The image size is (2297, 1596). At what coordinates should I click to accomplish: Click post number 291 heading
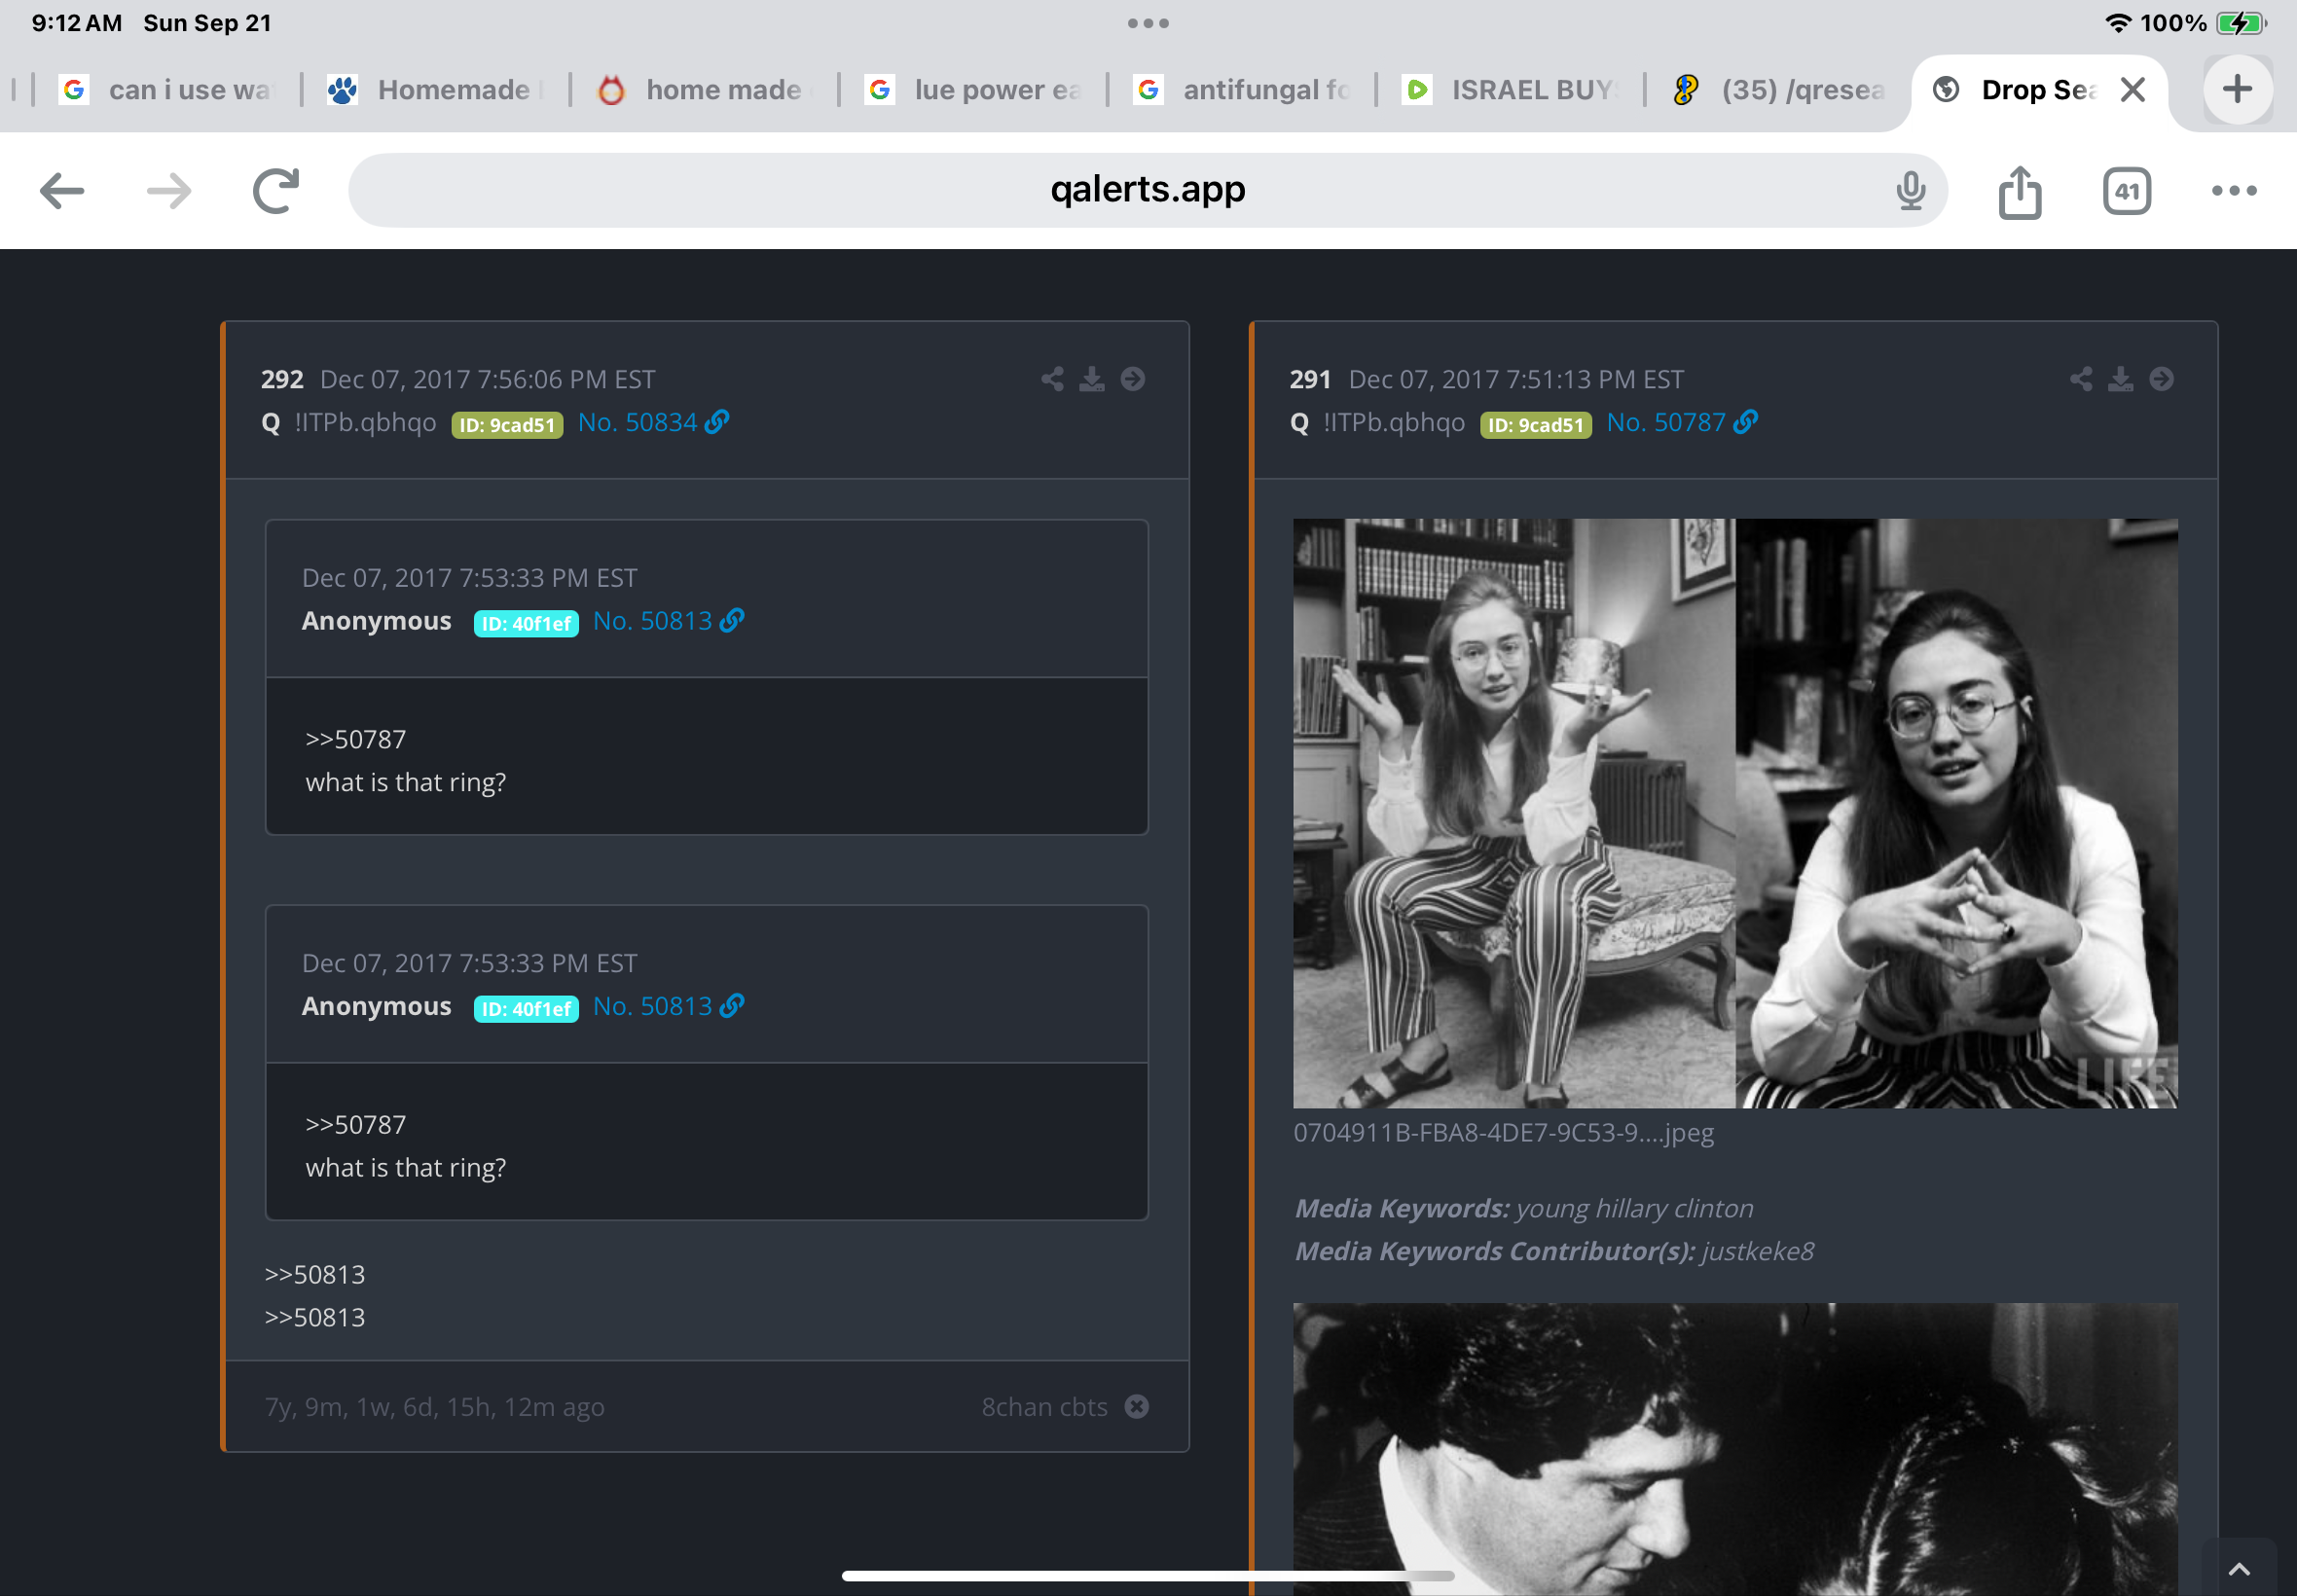click(x=1310, y=379)
